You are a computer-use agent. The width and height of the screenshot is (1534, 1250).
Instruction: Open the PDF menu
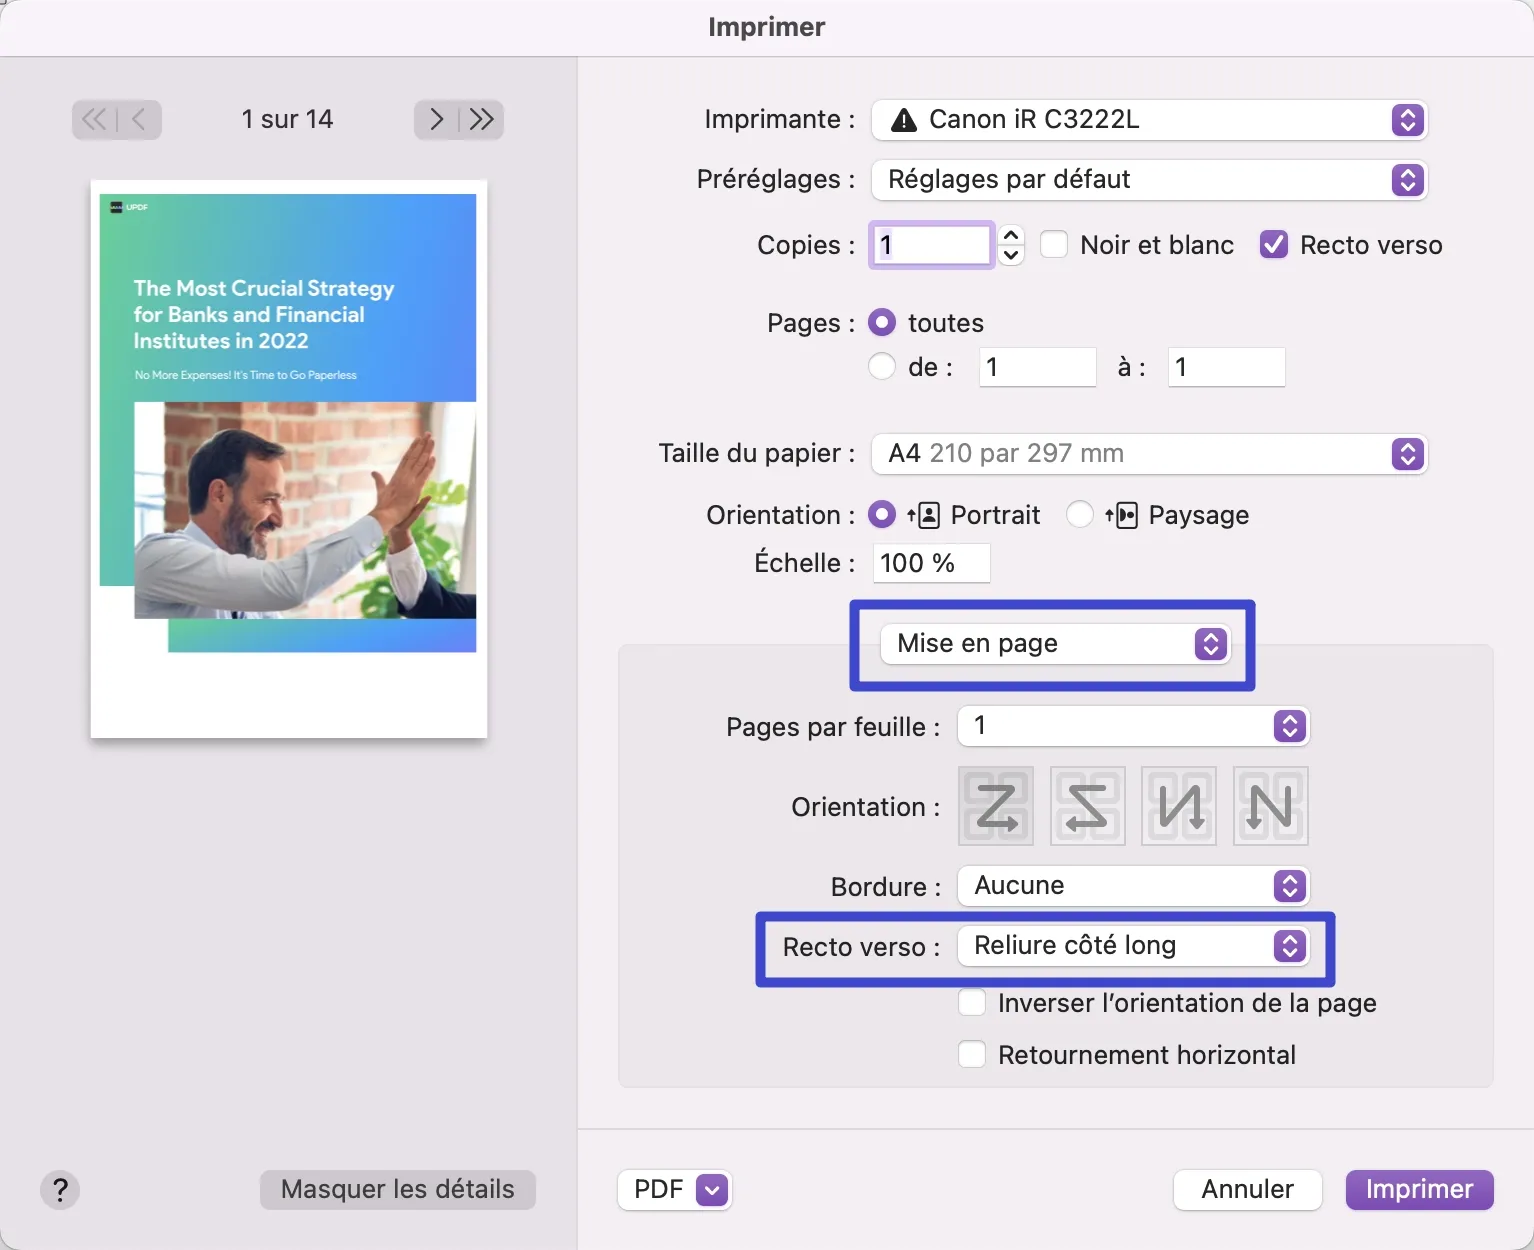click(x=673, y=1189)
